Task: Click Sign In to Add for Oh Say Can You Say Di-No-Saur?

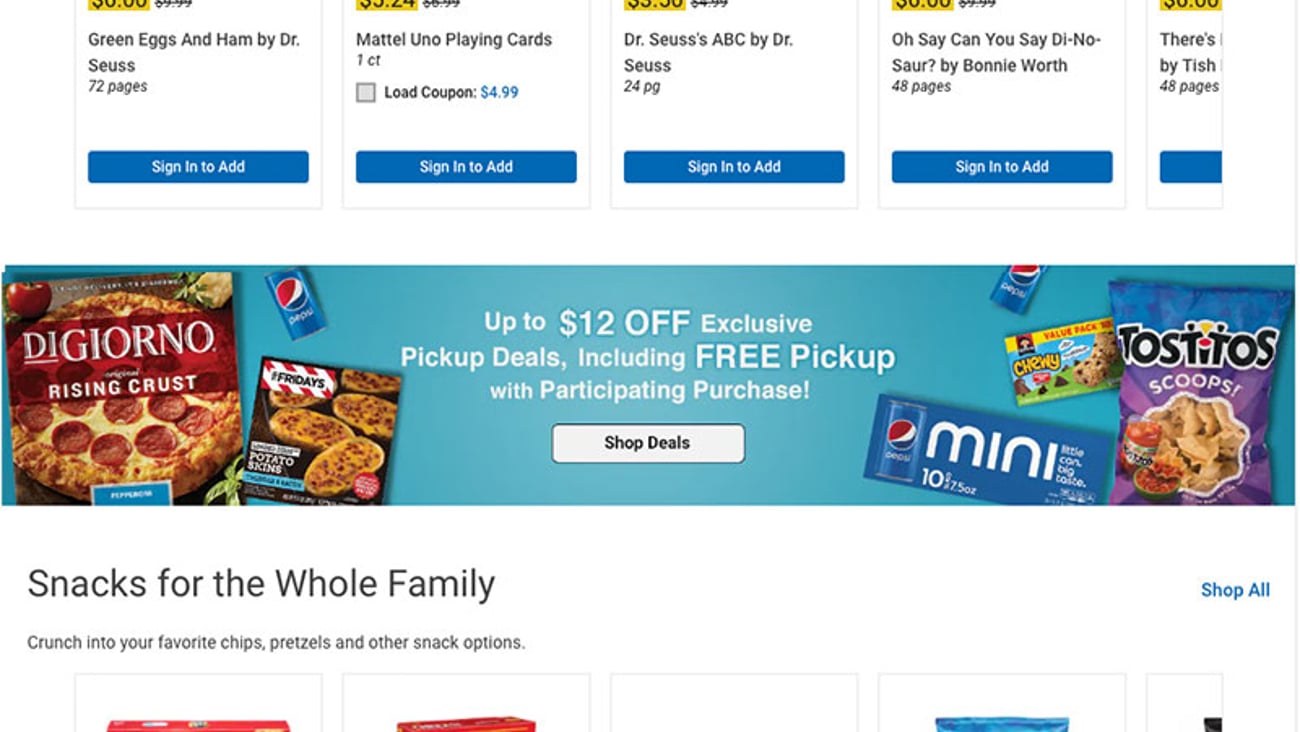Action: [x=1002, y=167]
